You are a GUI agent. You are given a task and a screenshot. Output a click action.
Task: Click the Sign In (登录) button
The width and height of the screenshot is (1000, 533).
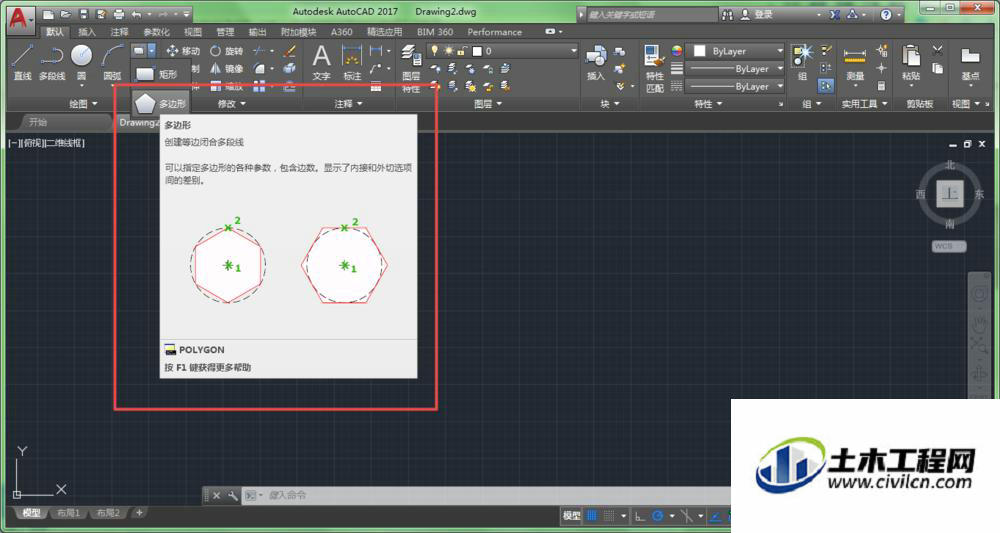click(x=758, y=14)
